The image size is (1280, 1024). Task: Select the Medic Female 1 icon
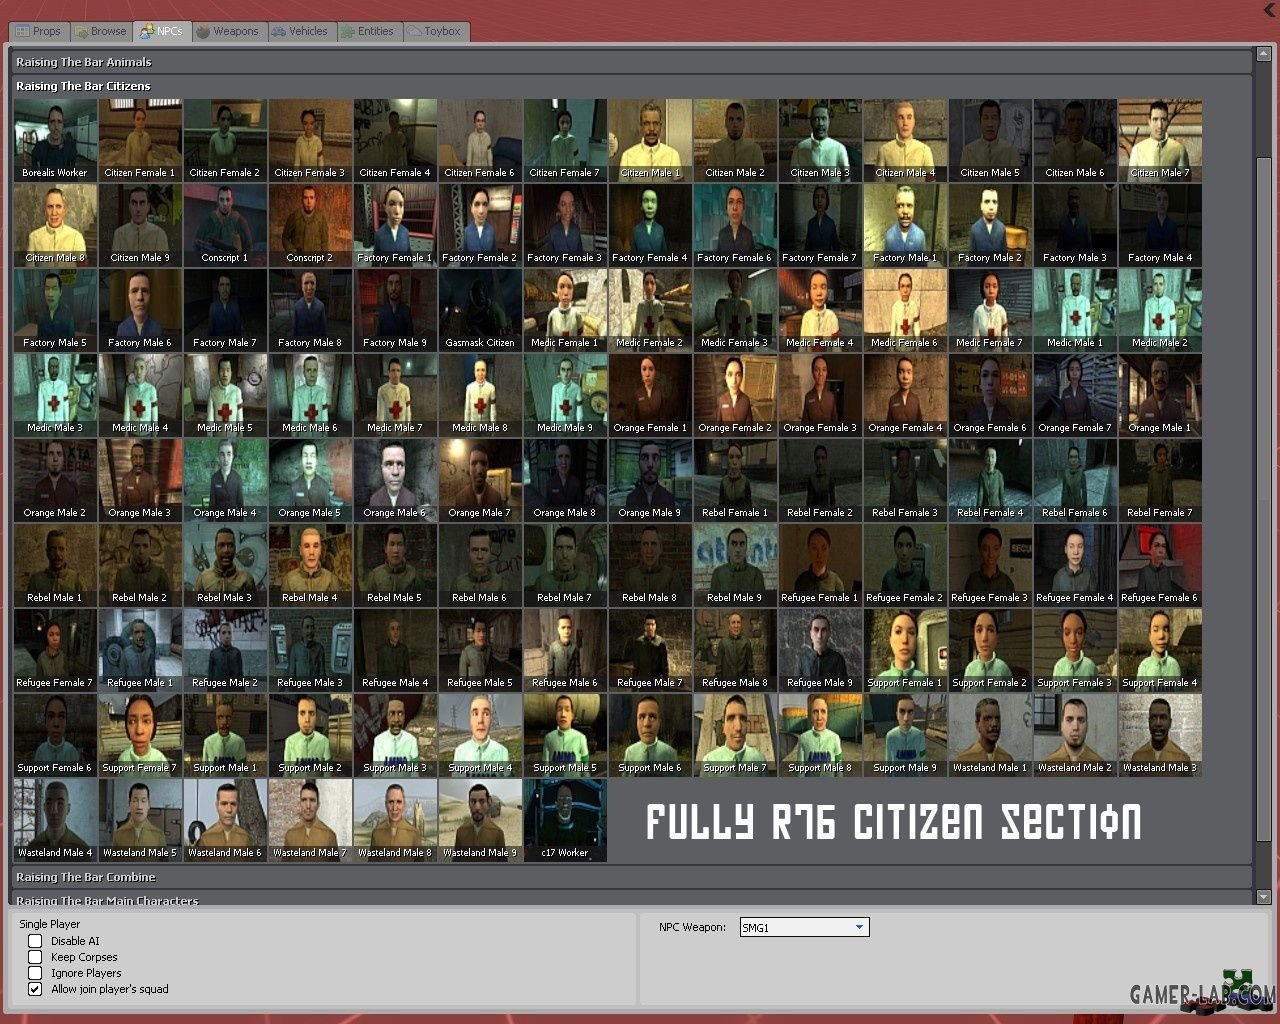565,310
